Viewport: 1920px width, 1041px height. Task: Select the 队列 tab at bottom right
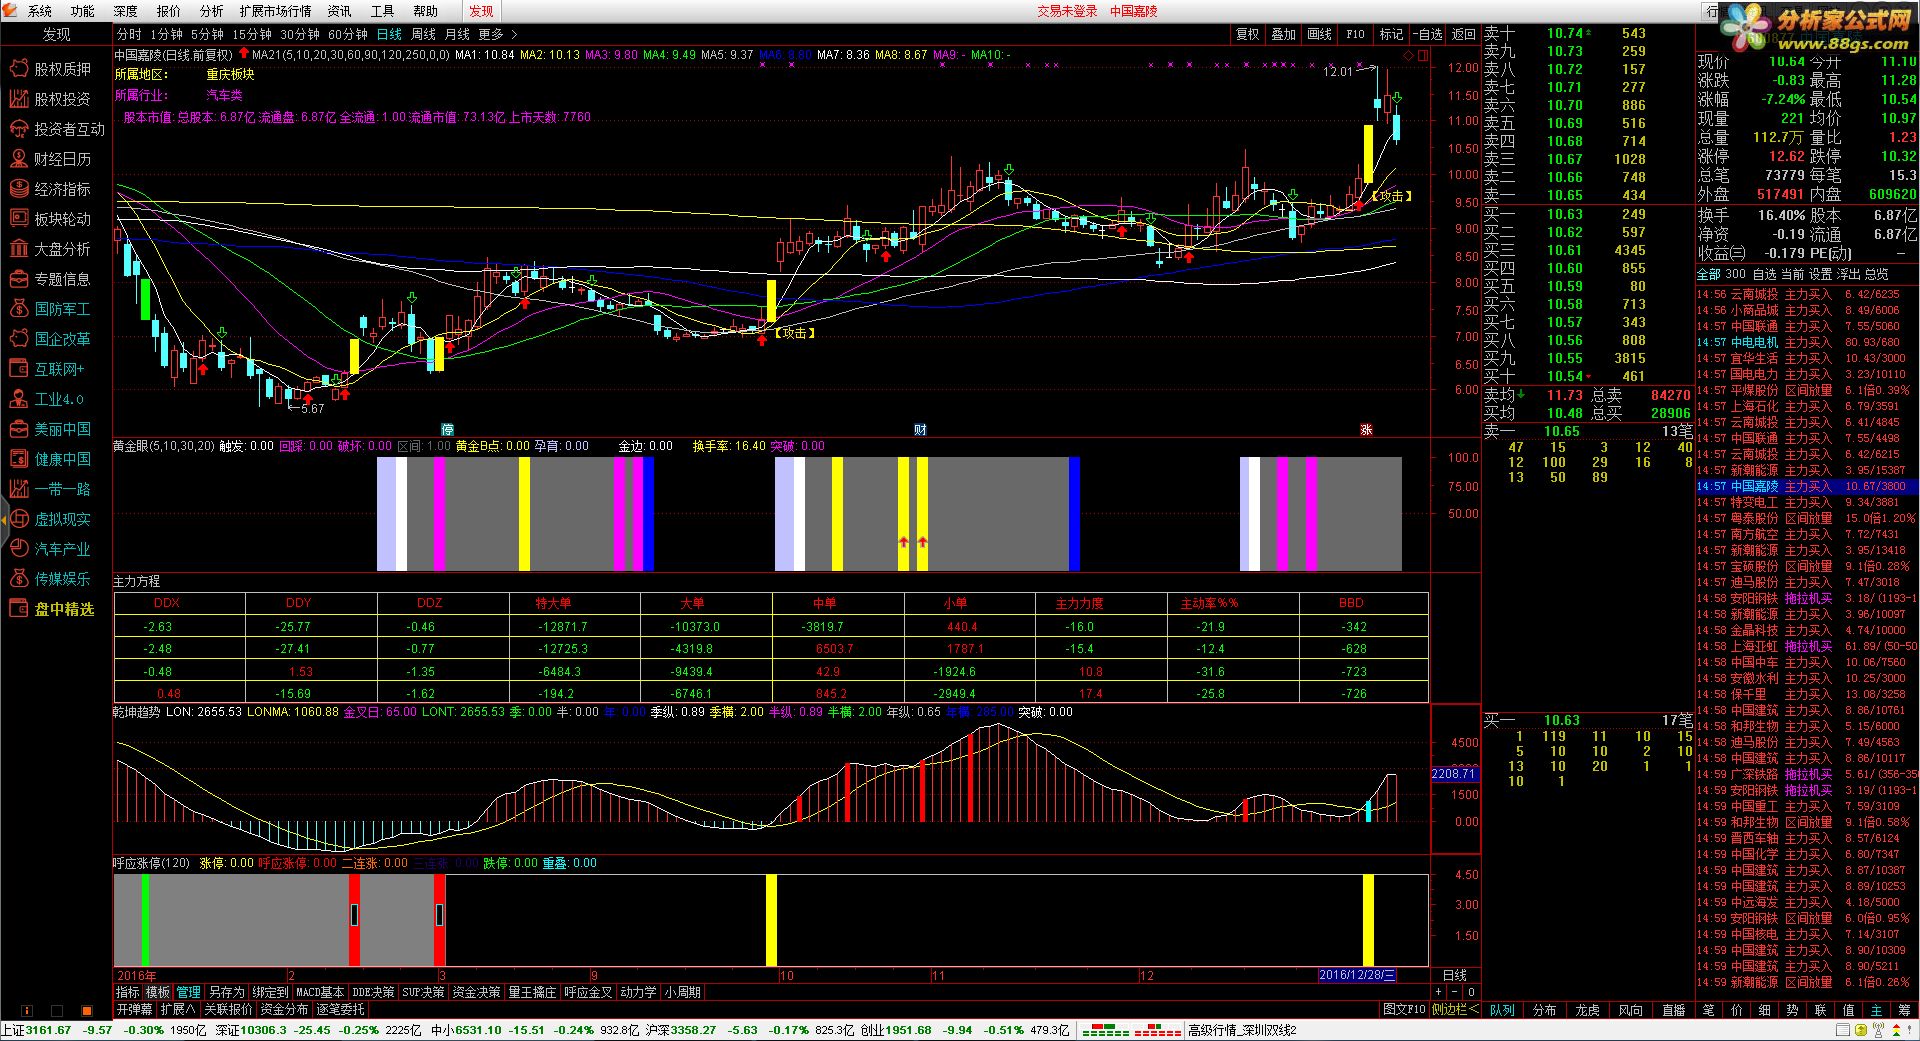(1502, 1010)
